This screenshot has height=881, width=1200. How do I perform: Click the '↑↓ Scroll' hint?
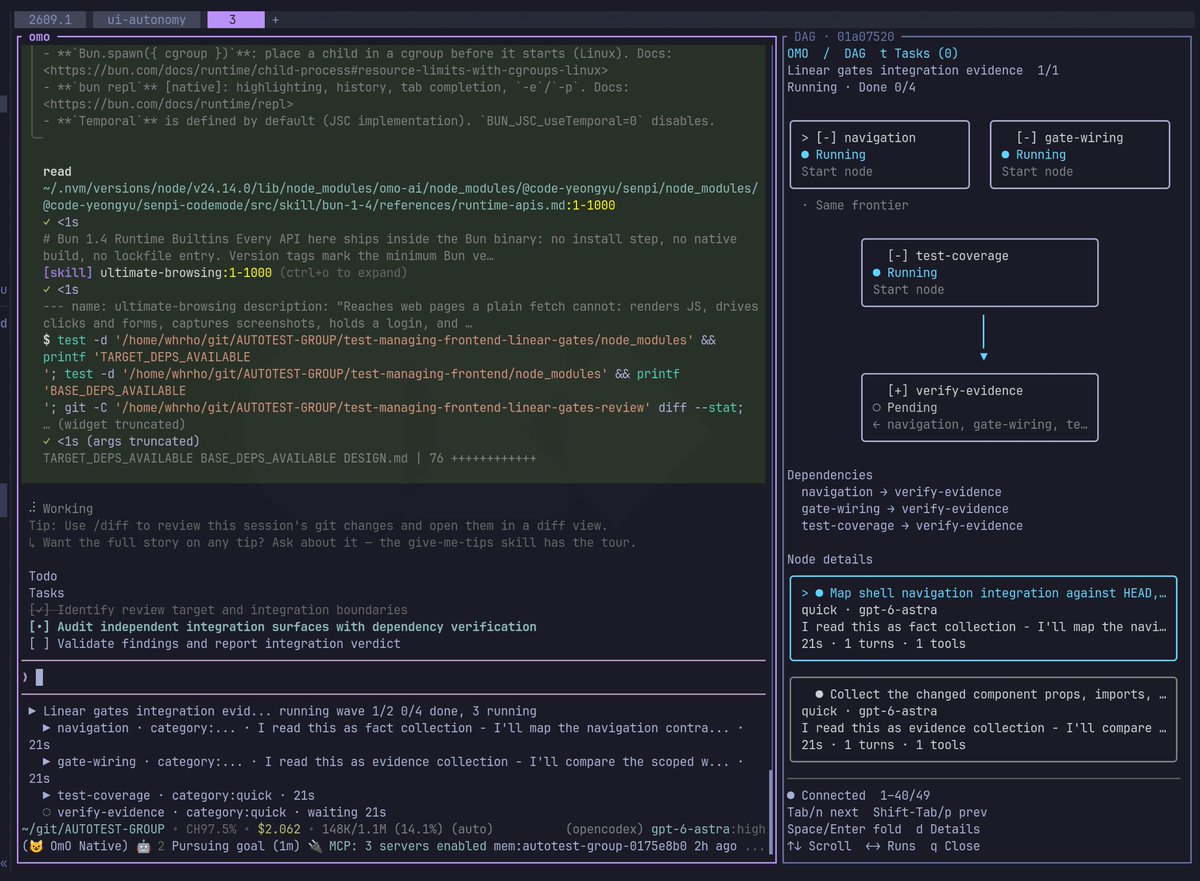click(x=819, y=846)
